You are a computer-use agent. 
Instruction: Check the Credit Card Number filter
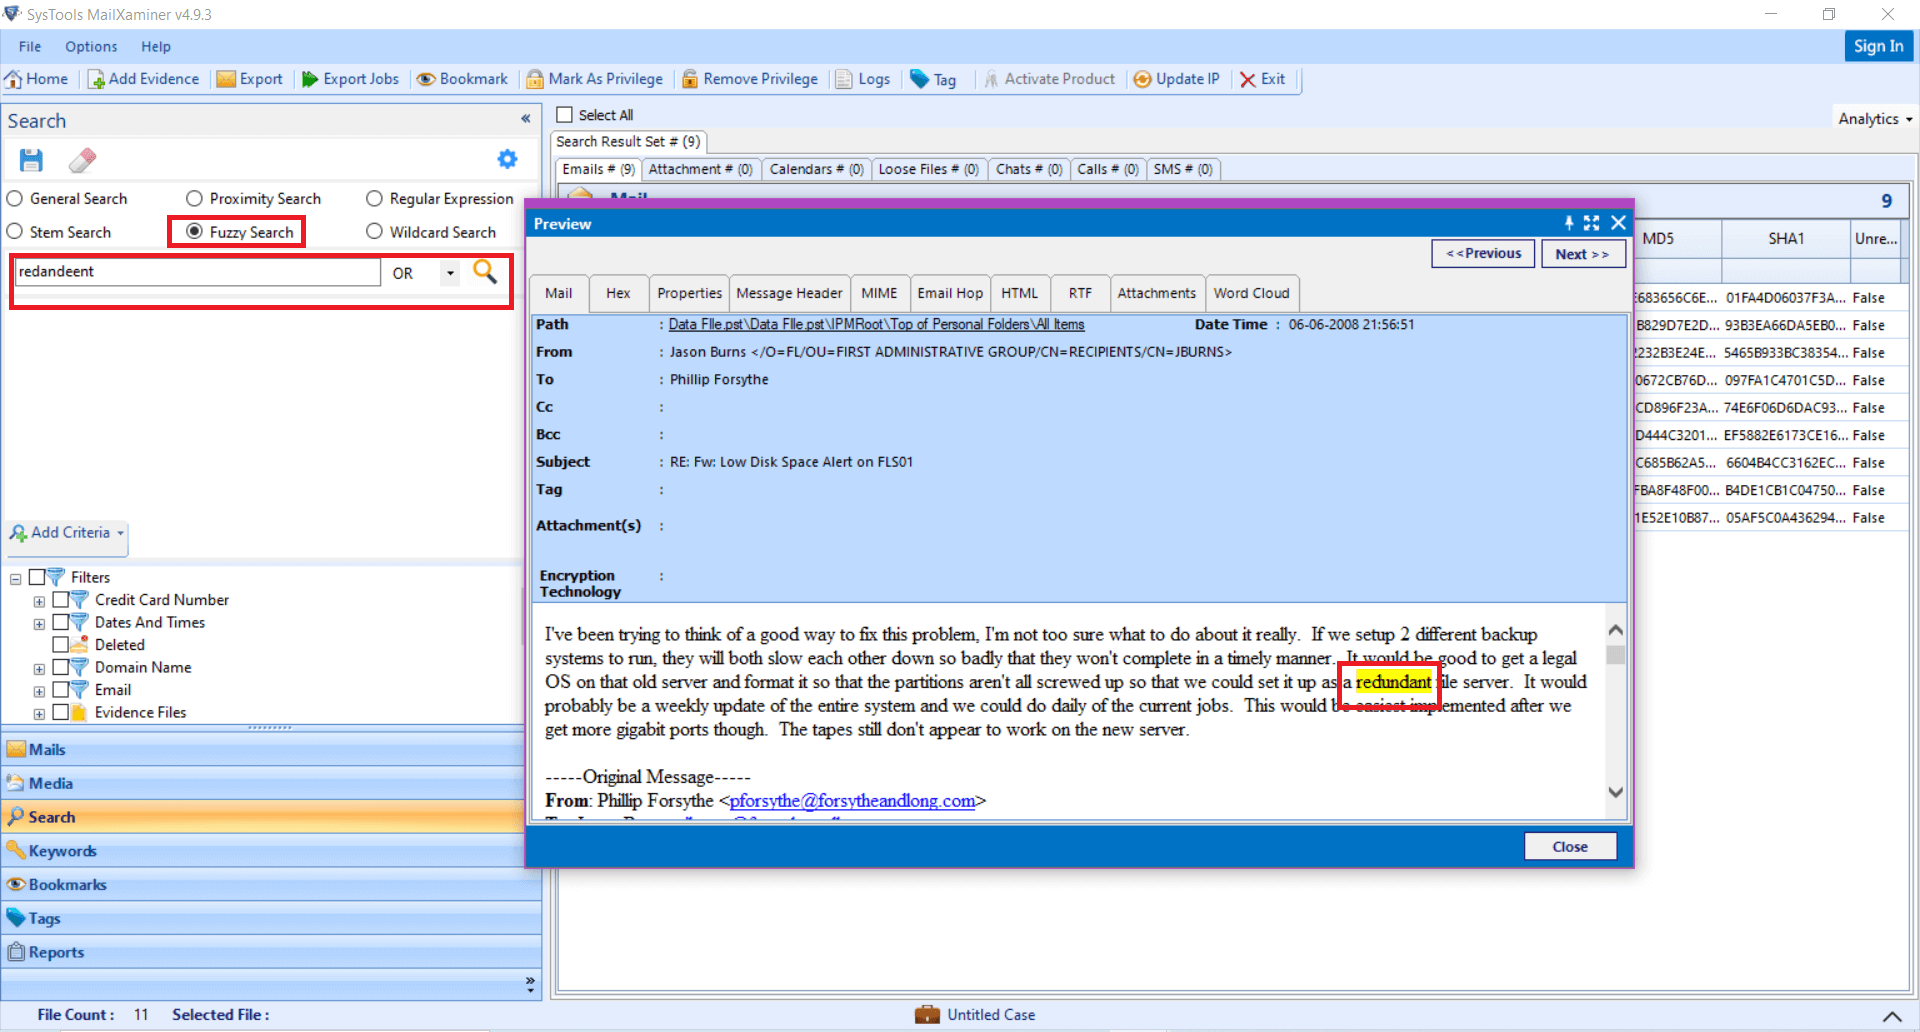pos(63,599)
